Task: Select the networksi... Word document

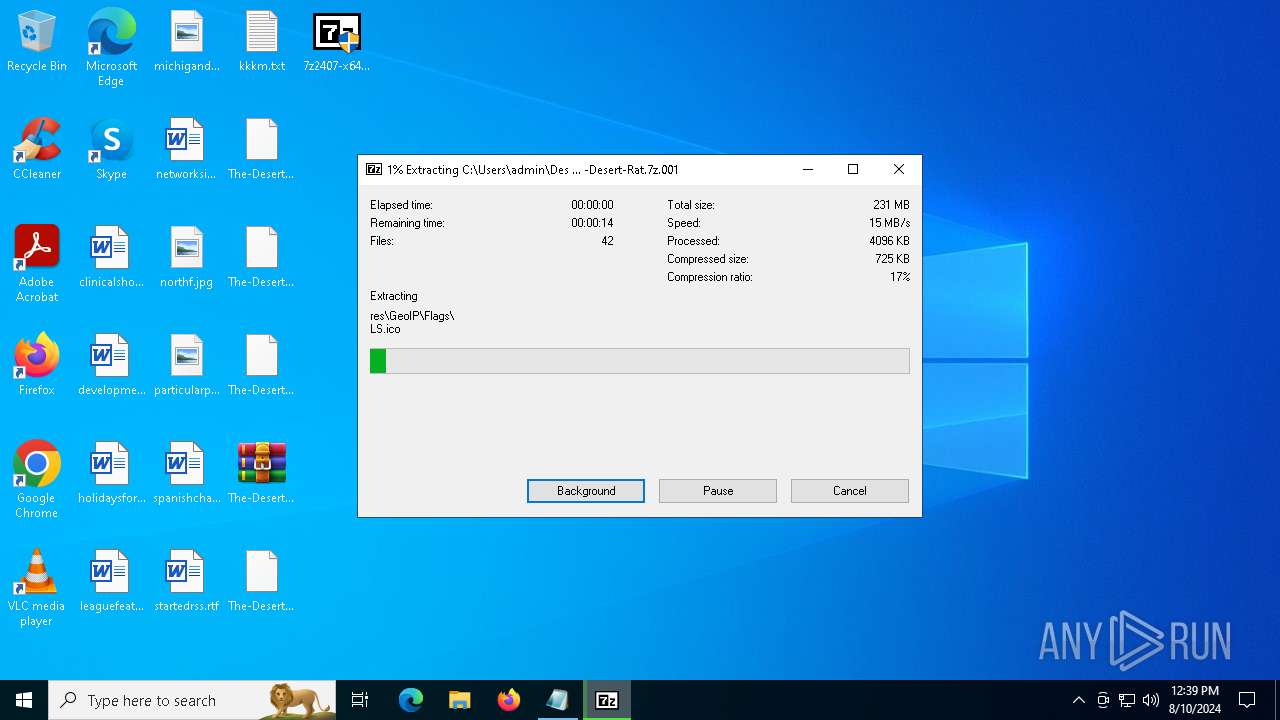Action: [x=186, y=150]
